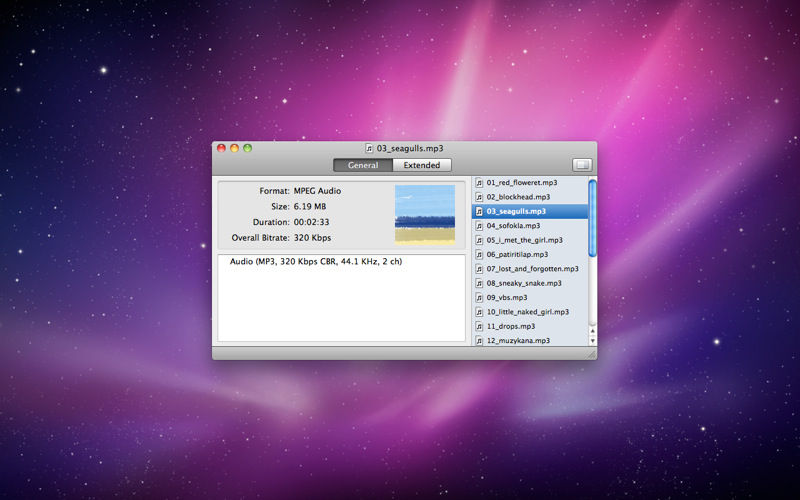Switch to the General tab
Viewport: 800px width, 500px height.
363,165
